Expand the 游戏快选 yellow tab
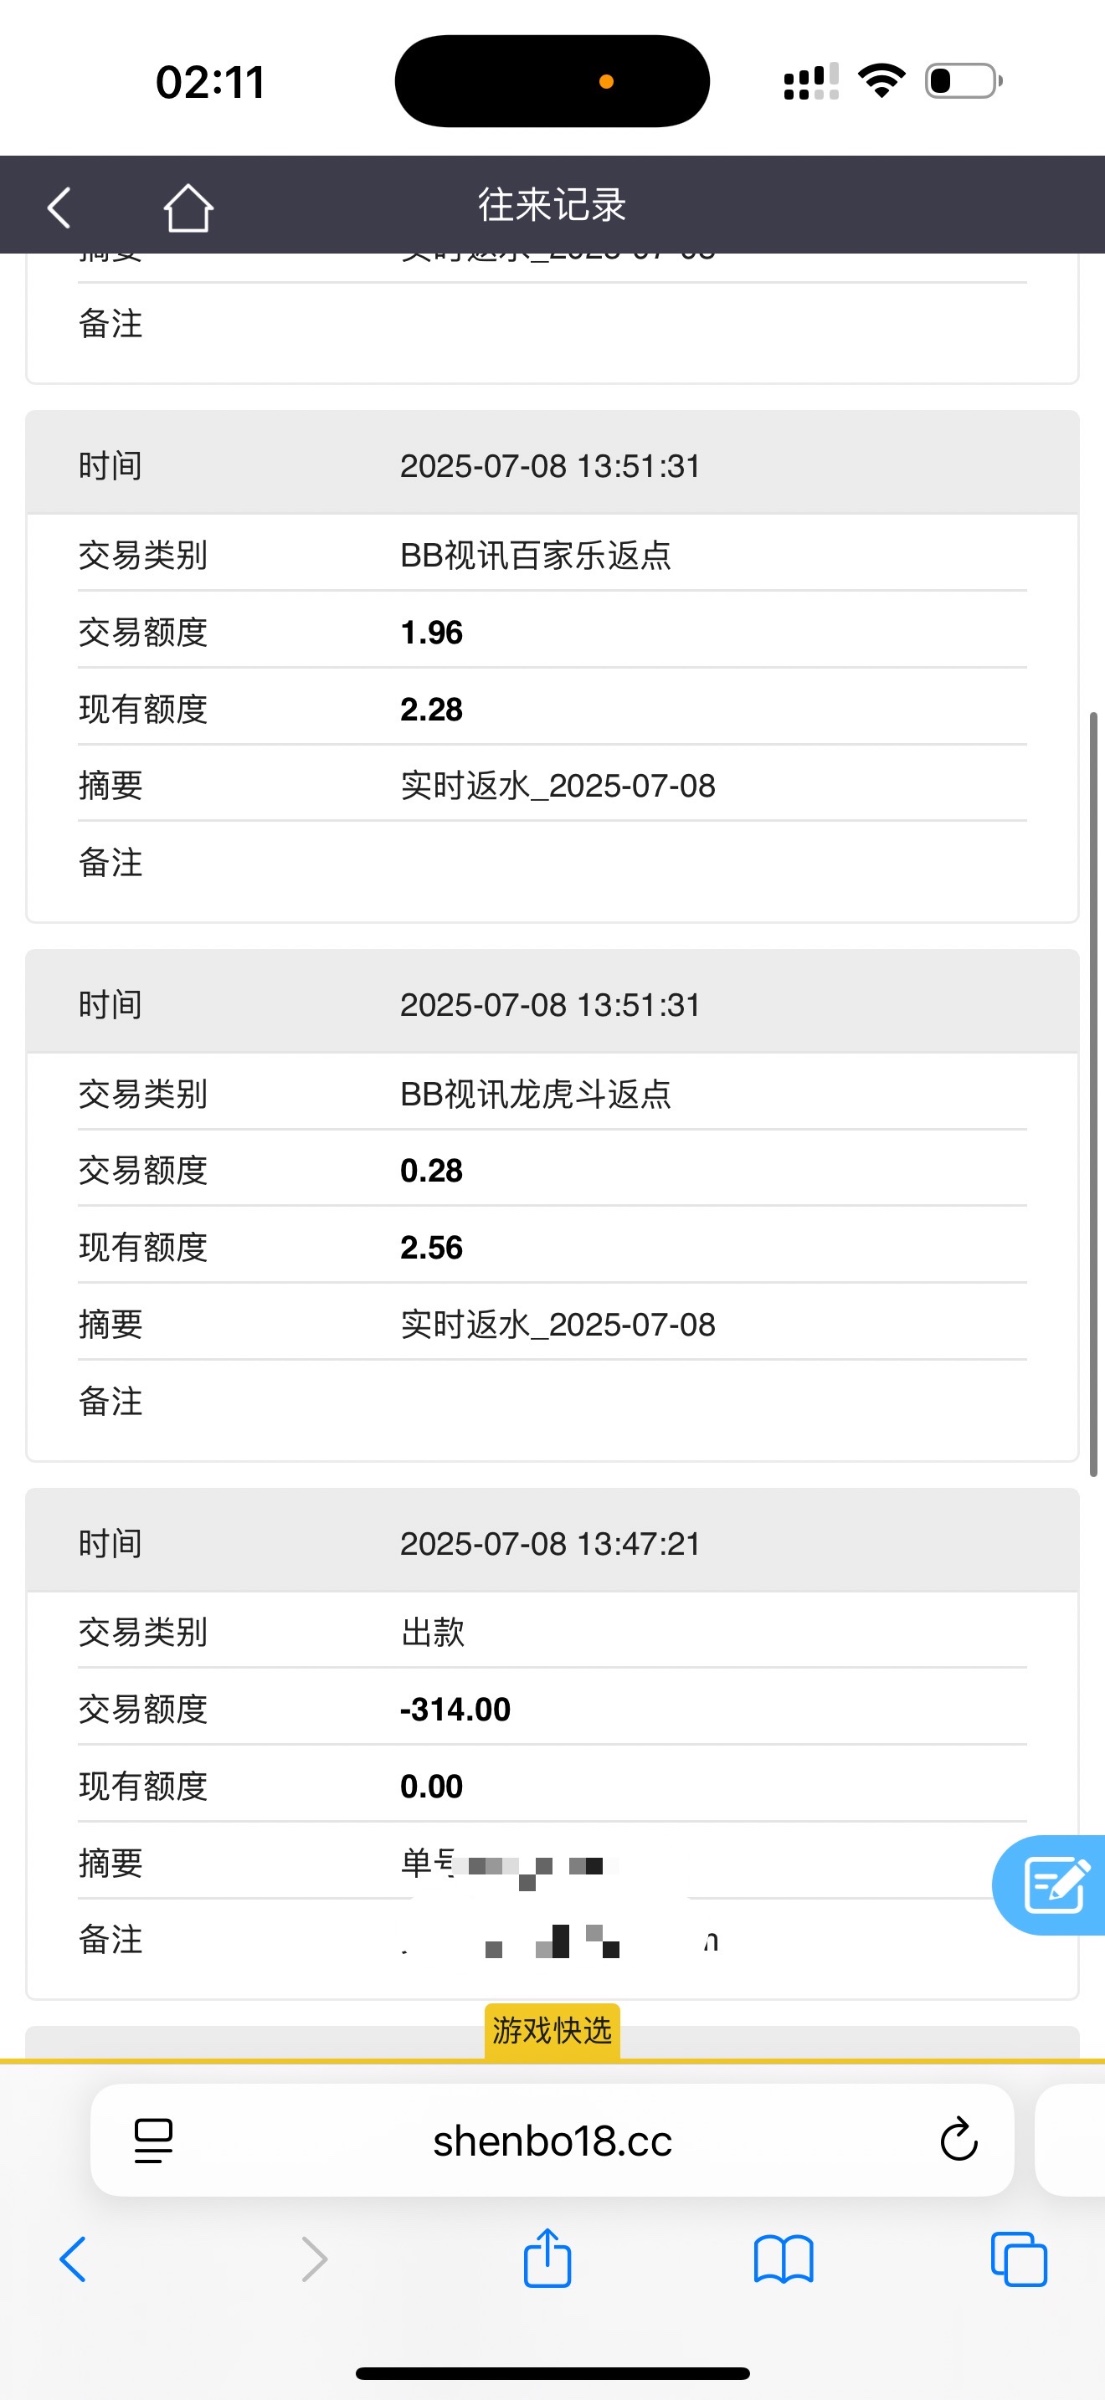This screenshot has width=1105, height=2400. click(x=552, y=2030)
